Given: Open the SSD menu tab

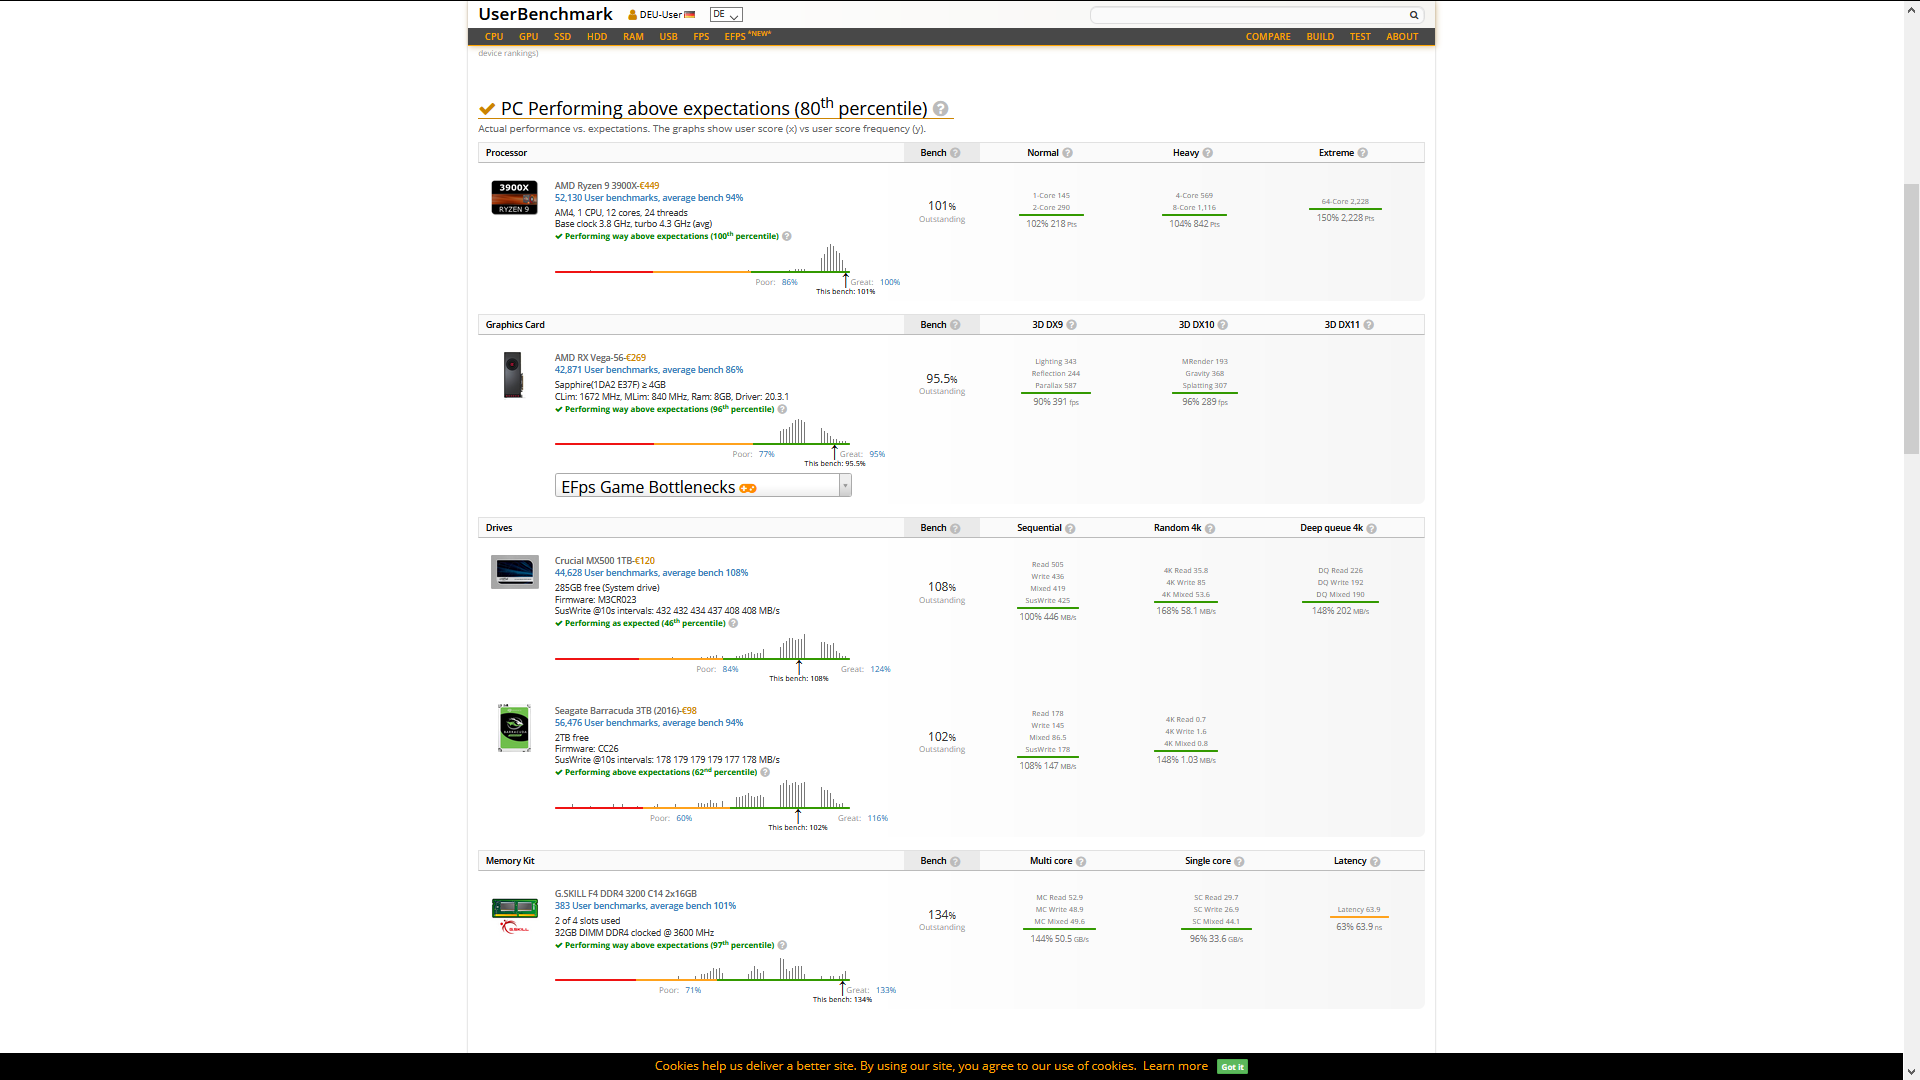Looking at the screenshot, I should point(562,37).
